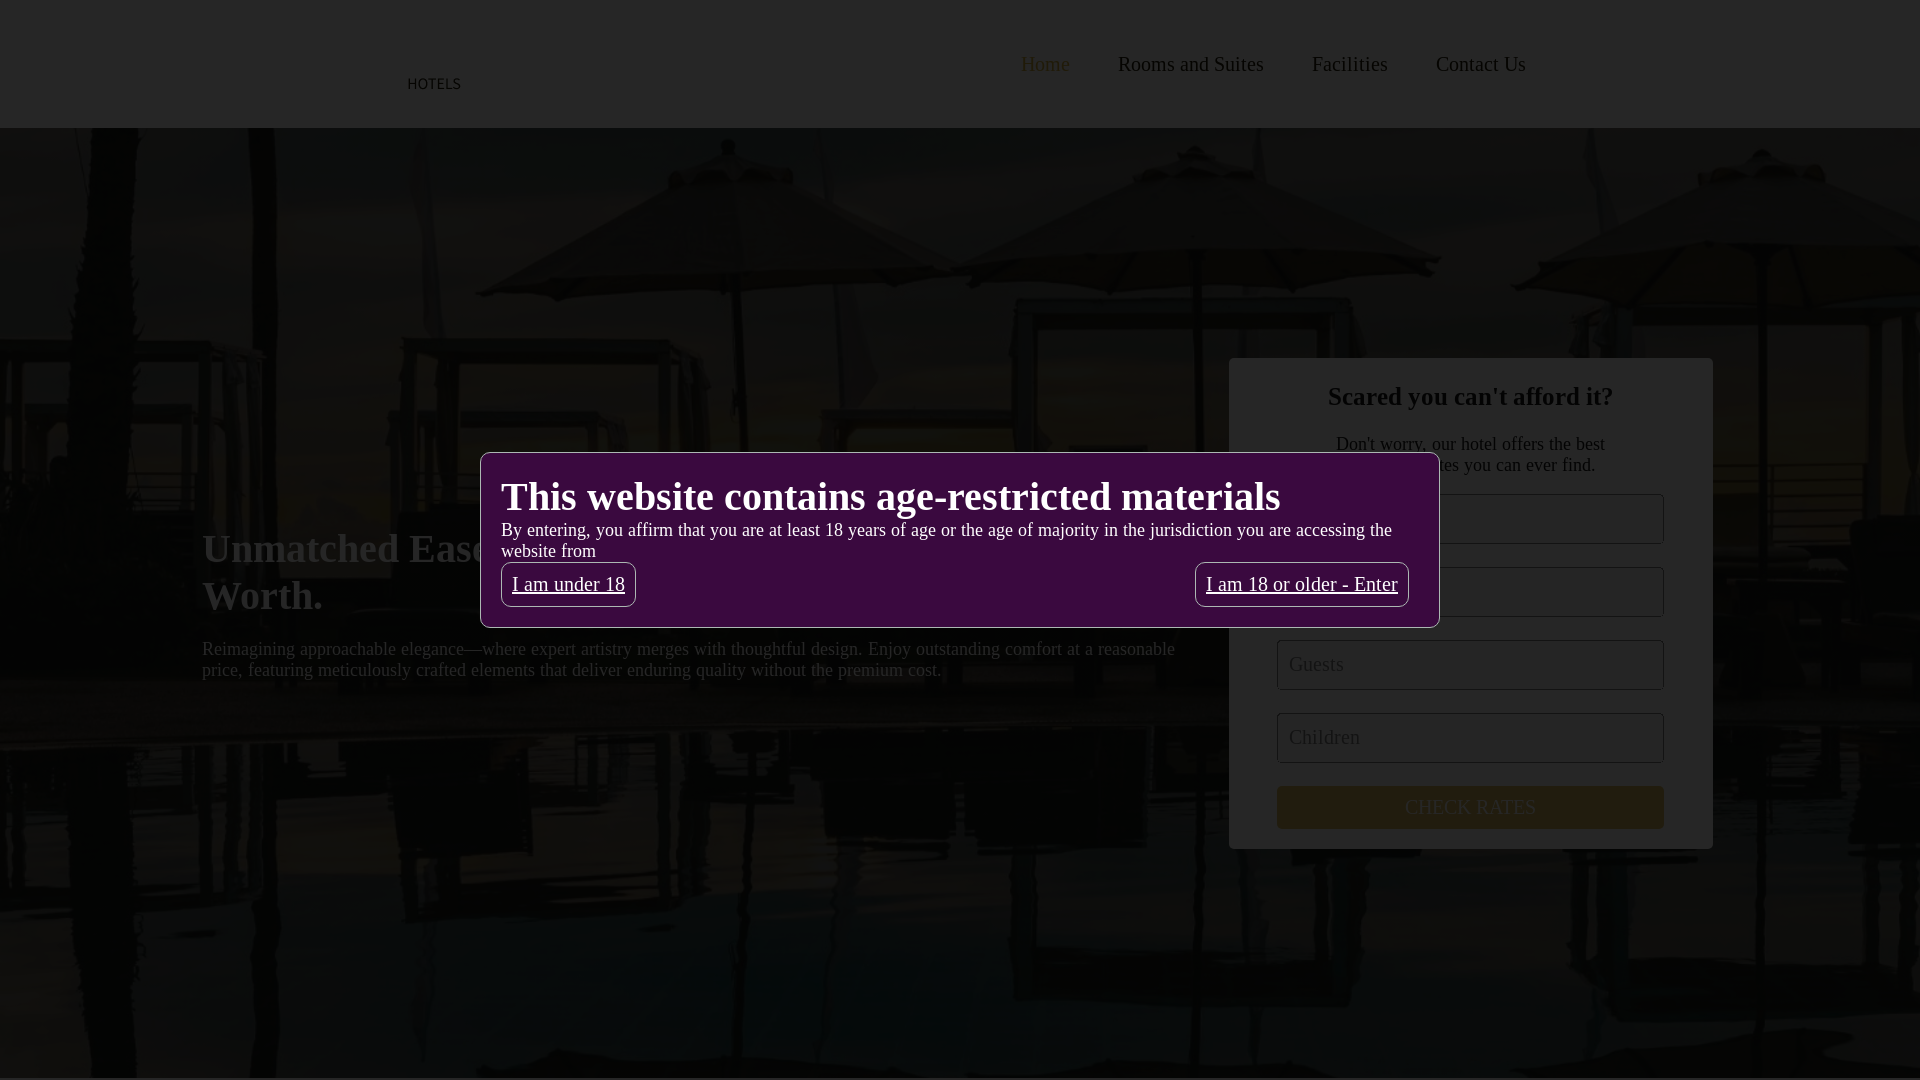Open the Facilities menu item
Image resolution: width=1920 pixels, height=1080 pixels.
click(1349, 64)
